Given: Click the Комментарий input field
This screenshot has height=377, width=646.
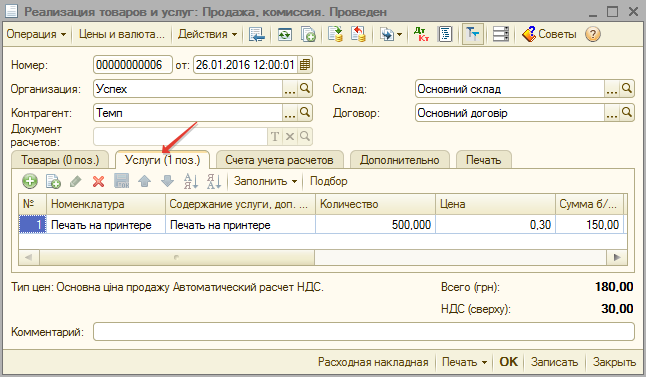Looking at the screenshot, I should click(363, 332).
